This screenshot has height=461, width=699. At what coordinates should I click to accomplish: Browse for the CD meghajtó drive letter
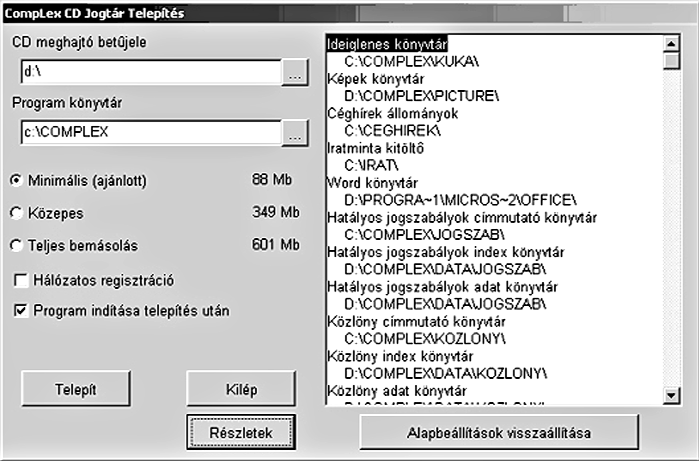pos(295,72)
